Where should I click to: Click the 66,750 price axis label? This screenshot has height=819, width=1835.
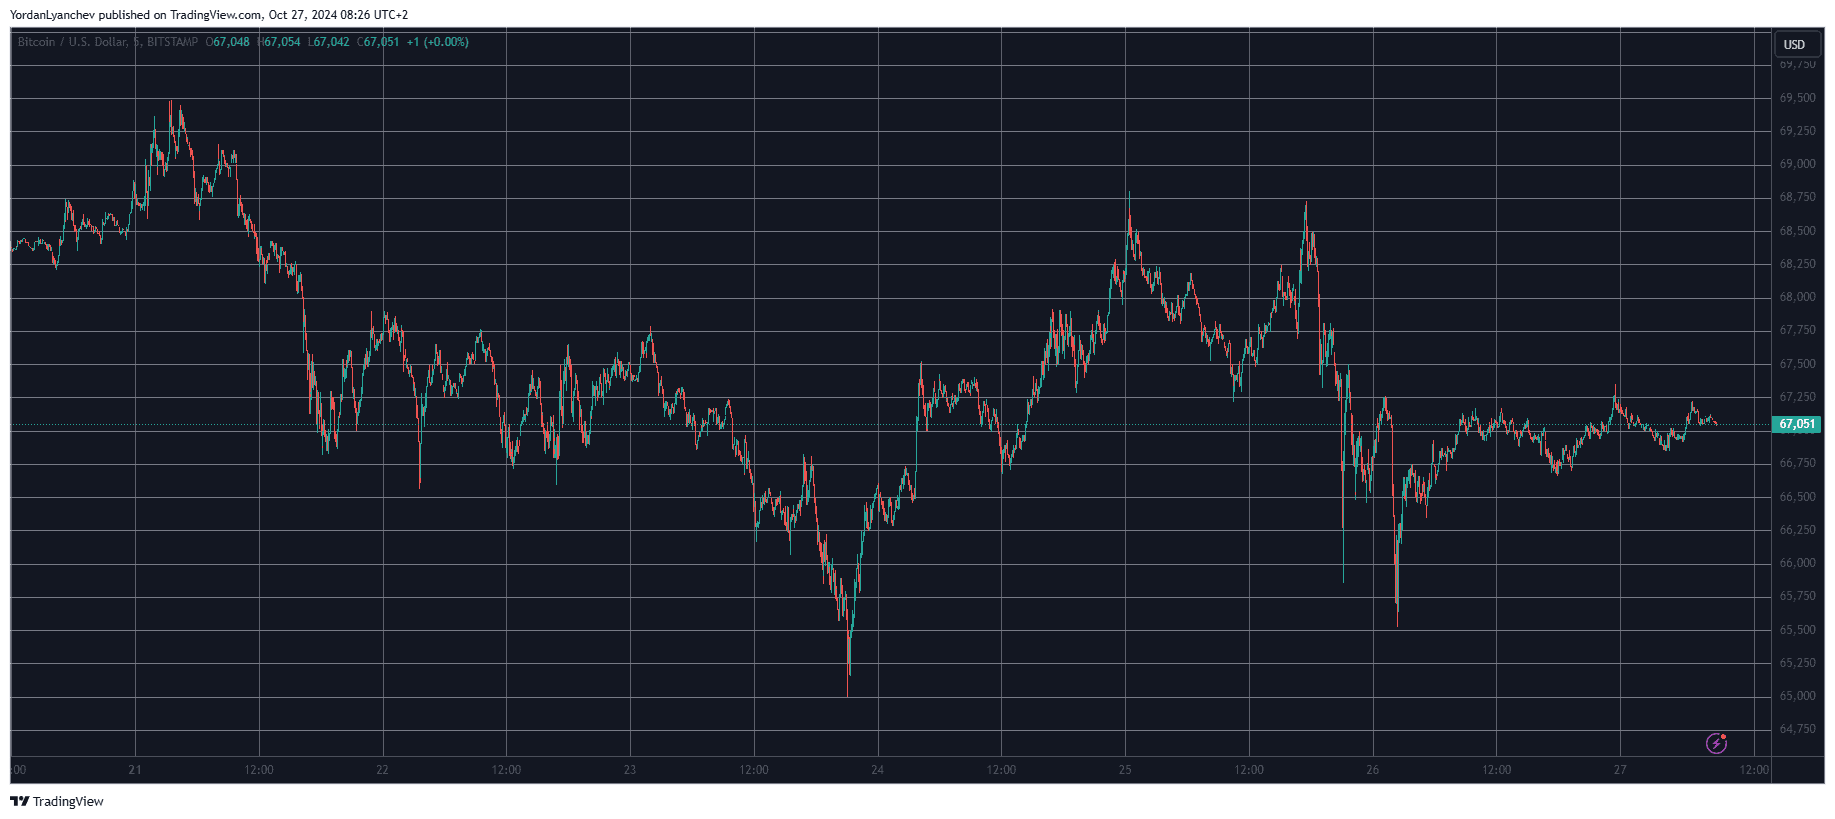click(x=1797, y=463)
